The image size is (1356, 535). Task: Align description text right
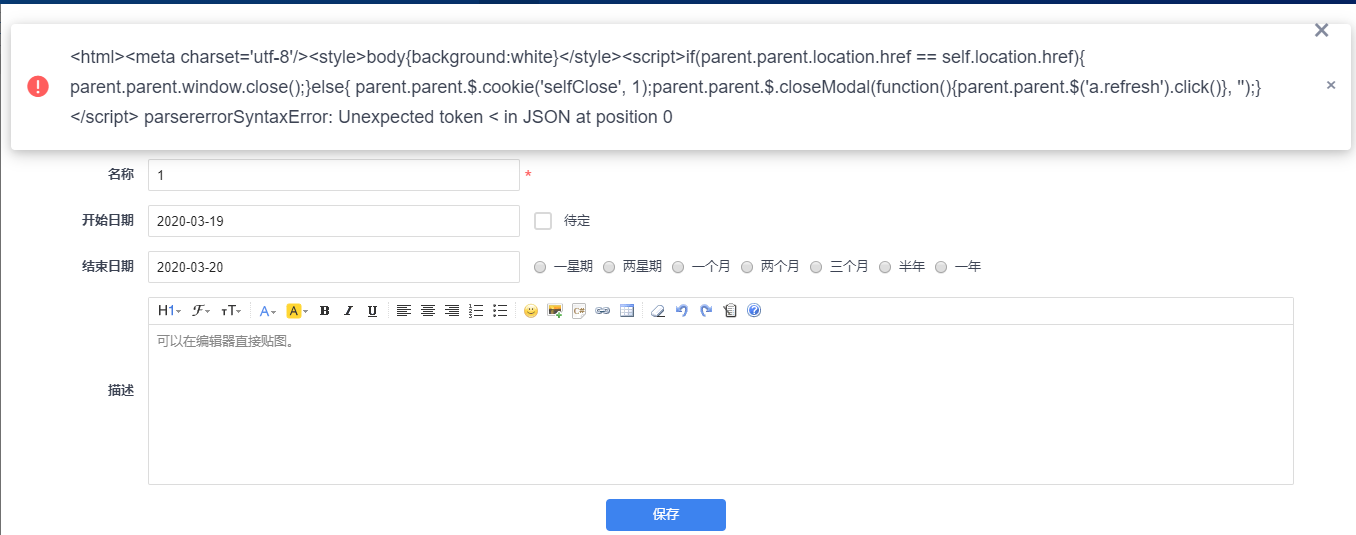click(x=452, y=311)
